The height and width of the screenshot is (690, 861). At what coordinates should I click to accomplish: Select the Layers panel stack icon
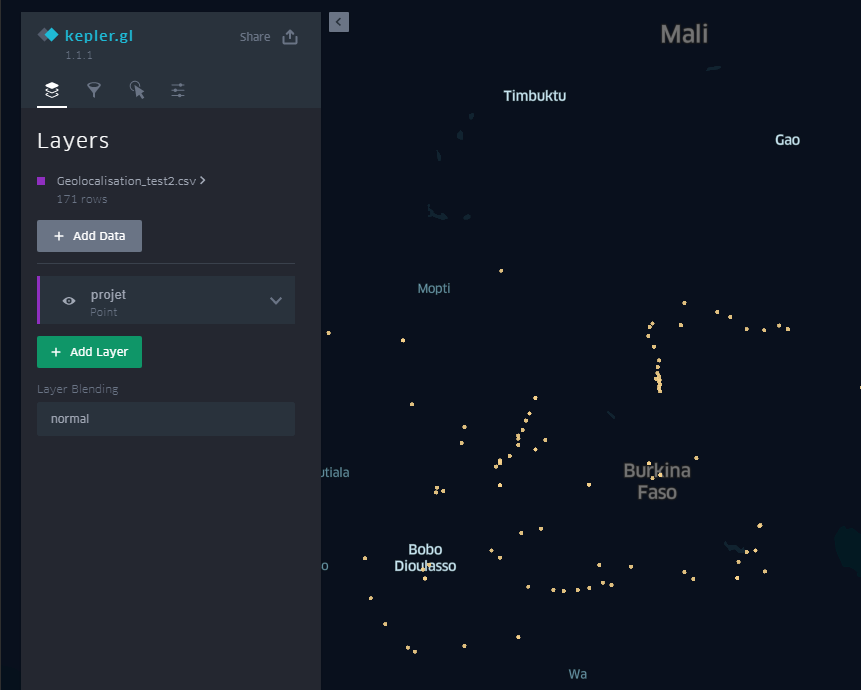(51, 90)
